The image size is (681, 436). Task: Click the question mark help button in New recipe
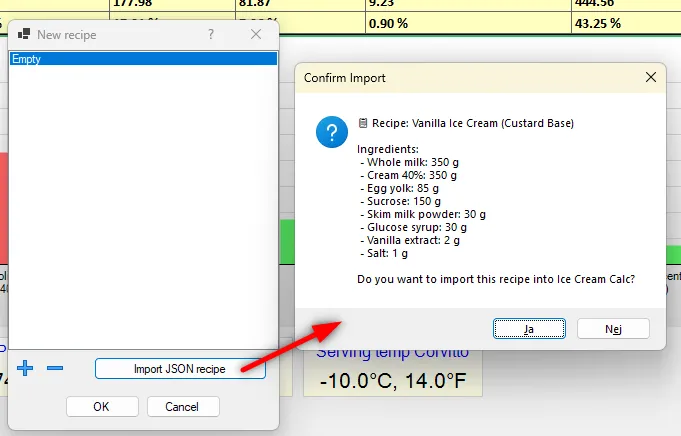[x=211, y=34]
